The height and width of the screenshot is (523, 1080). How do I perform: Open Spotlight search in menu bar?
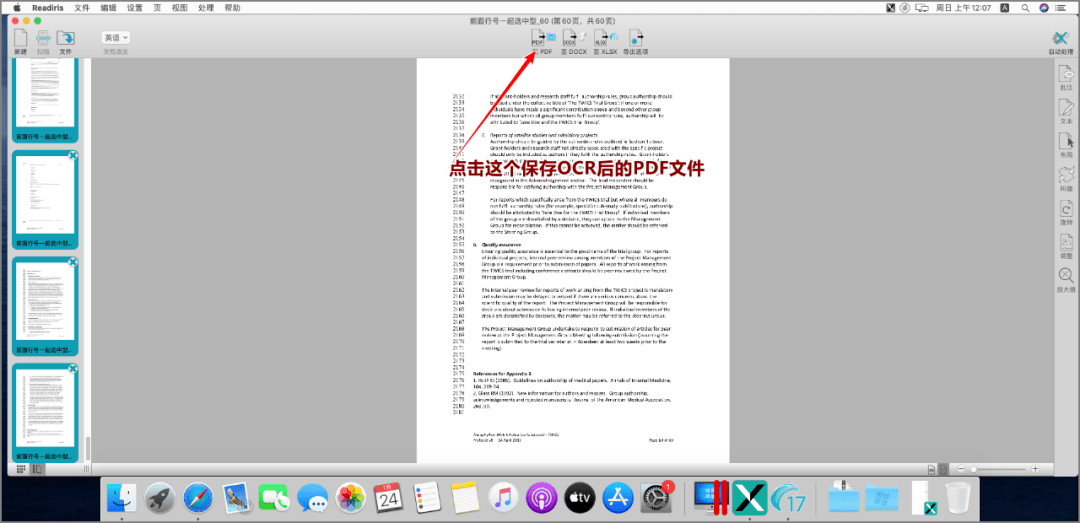1026,8
